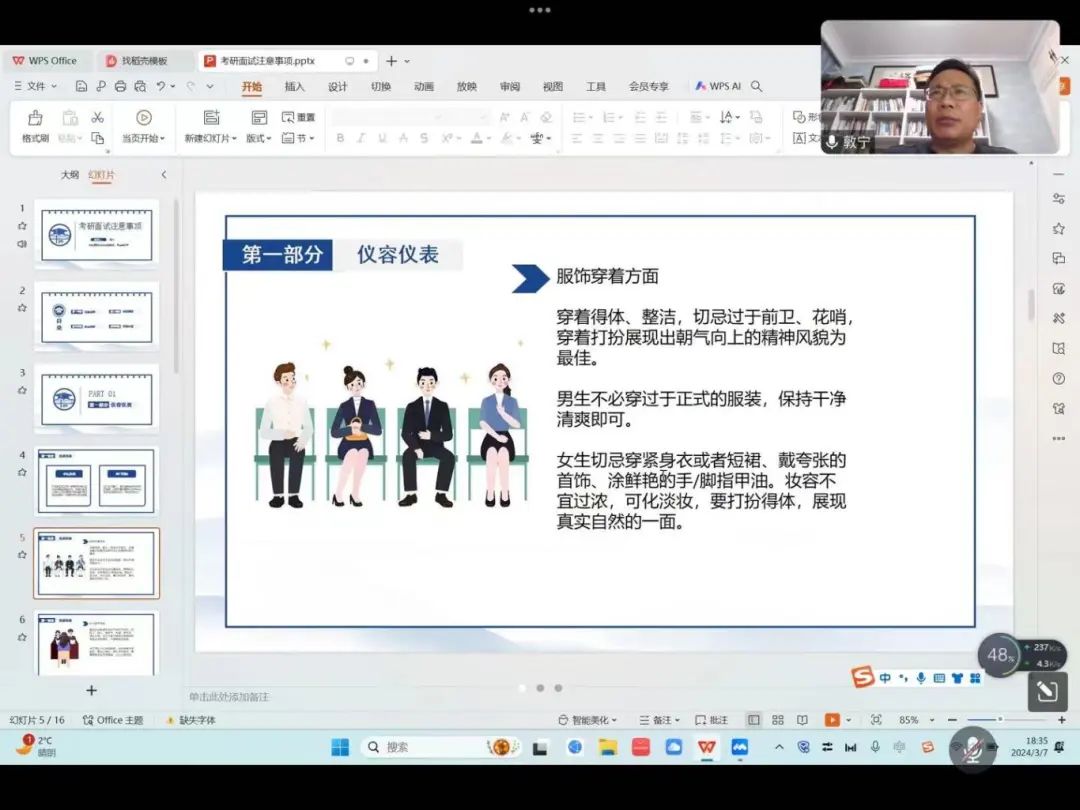Open the 智能美化 dropdown in status bar
Screen dimensions: 1080x810
588,720
